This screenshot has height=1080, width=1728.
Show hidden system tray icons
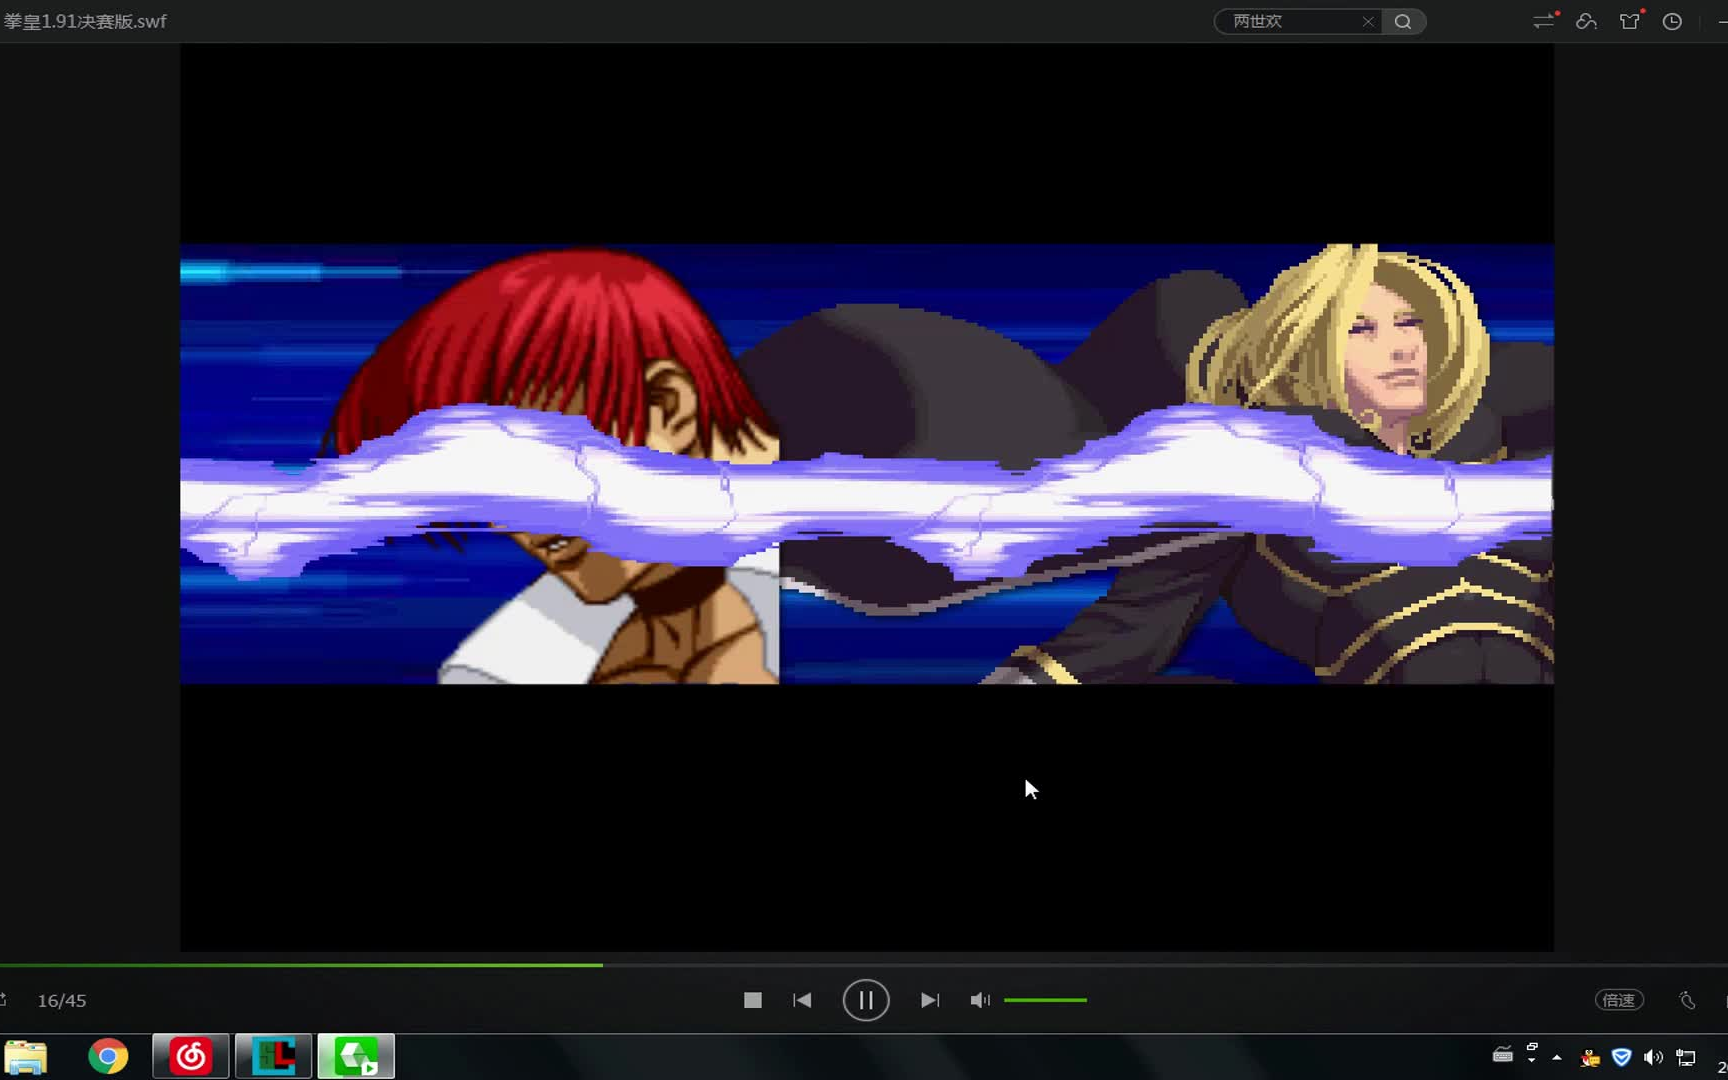pyautogui.click(x=1557, y=1057)
